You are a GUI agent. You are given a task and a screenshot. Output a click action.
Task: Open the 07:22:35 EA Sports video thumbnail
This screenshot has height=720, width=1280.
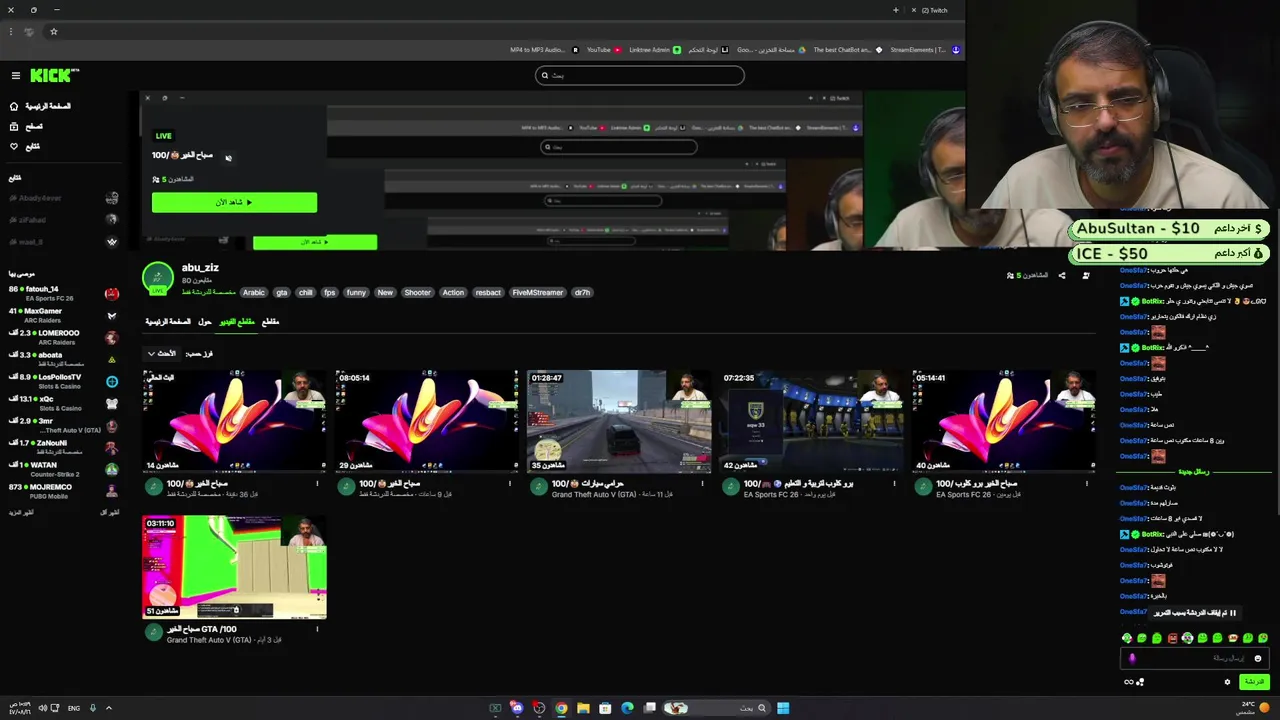pos(812,421)
